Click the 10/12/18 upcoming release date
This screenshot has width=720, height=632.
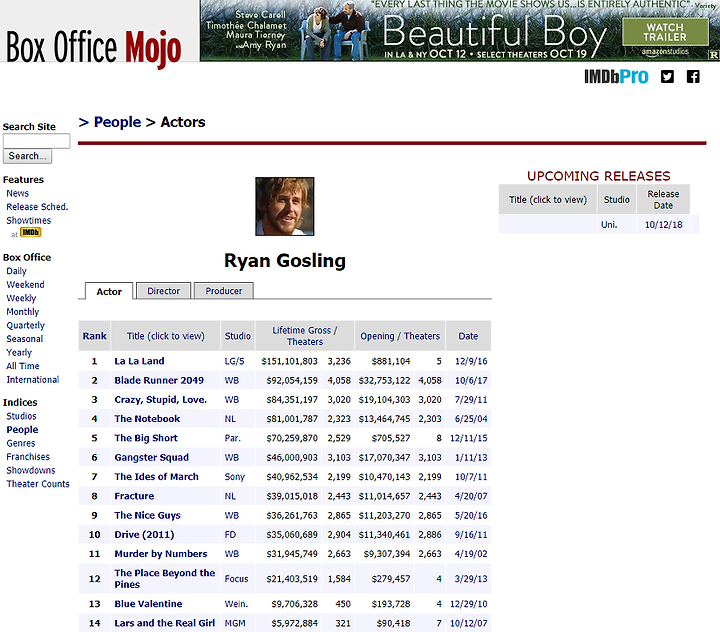[x=664, y=225]
